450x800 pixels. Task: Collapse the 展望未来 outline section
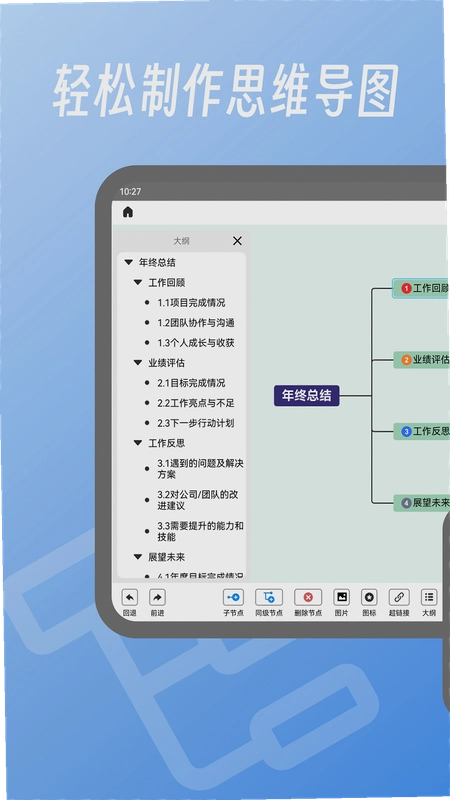point(138,557)
